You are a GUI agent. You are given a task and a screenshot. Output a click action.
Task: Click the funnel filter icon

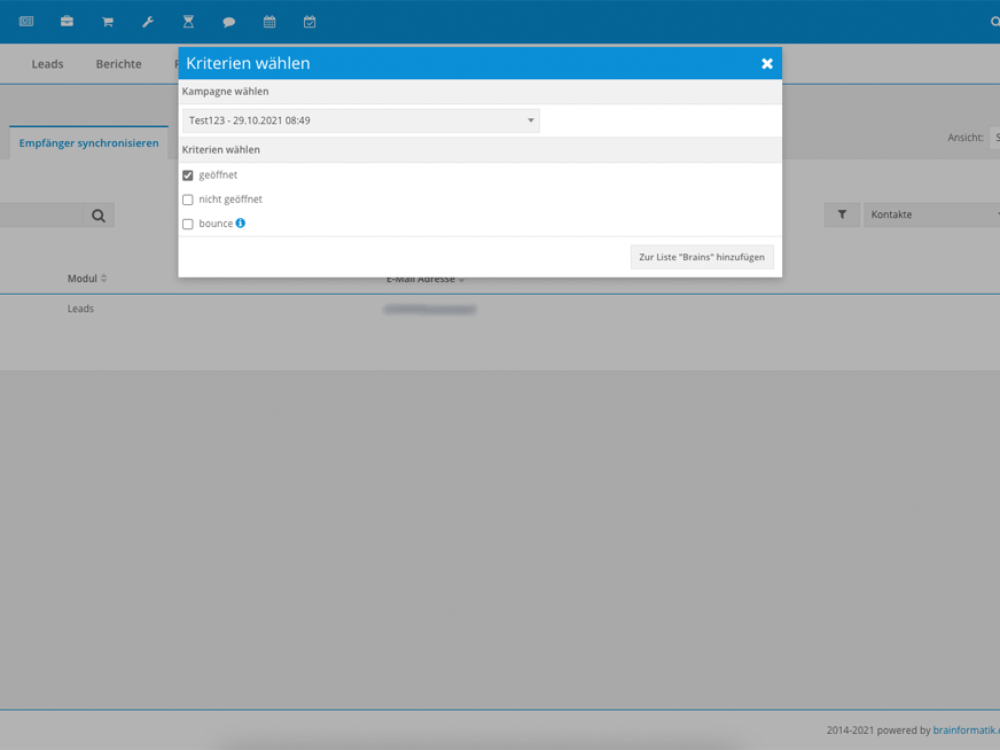coord(842,215)
